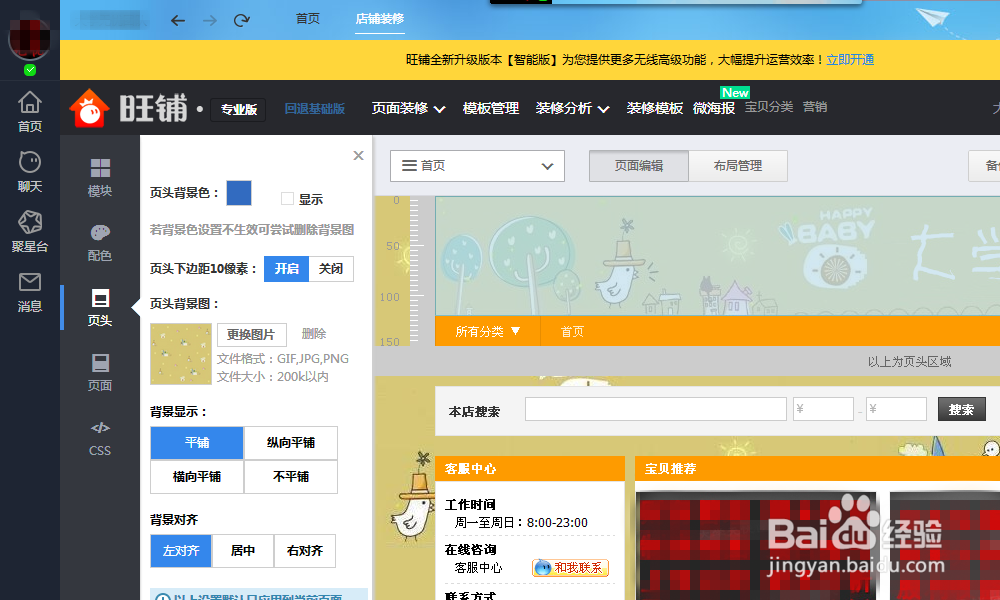The height and width of the screenshot is (600, 1000).
Task: Open the 聚星台 star icon
Action: [x=29, y=231]
